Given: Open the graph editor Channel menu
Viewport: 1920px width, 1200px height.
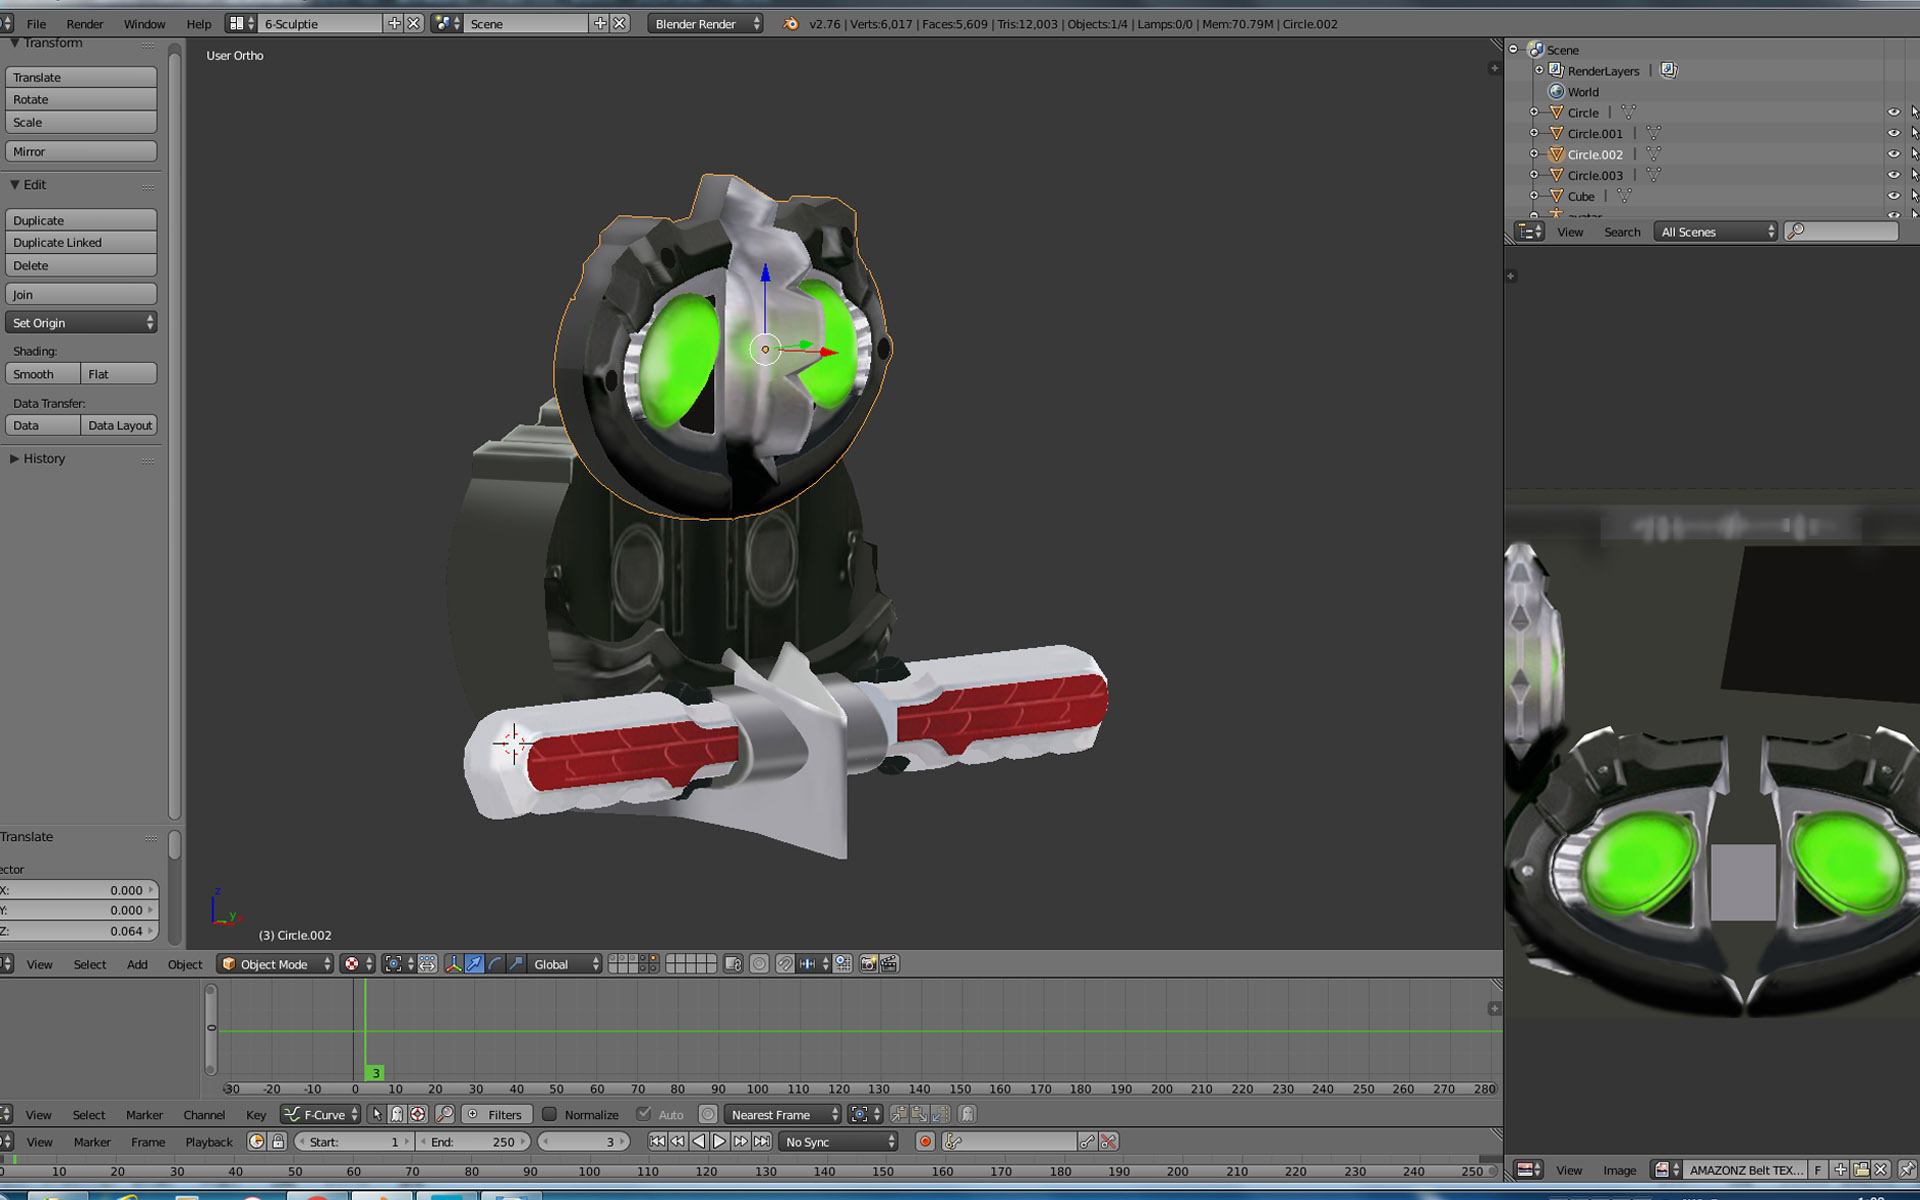Looking at the screenshot, I should [204, 1114].
